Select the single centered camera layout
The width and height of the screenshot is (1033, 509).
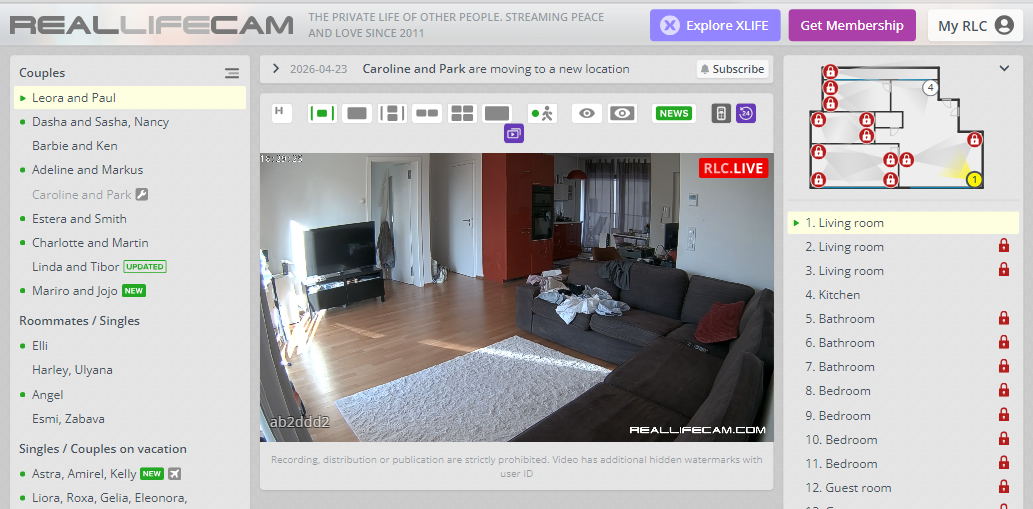pyautogui.click(x=322, y=113)
